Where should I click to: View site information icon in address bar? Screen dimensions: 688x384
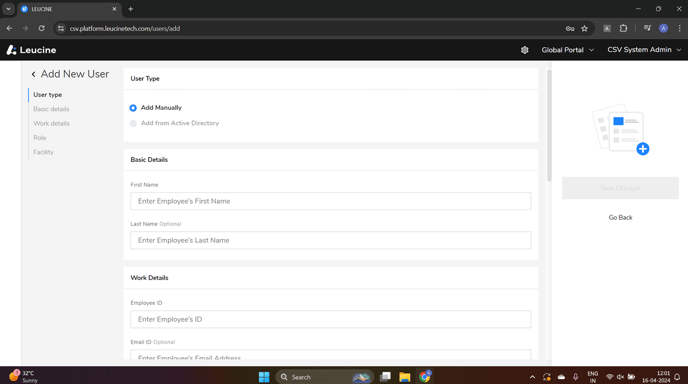pyautogui.click(x=61, y=29)
